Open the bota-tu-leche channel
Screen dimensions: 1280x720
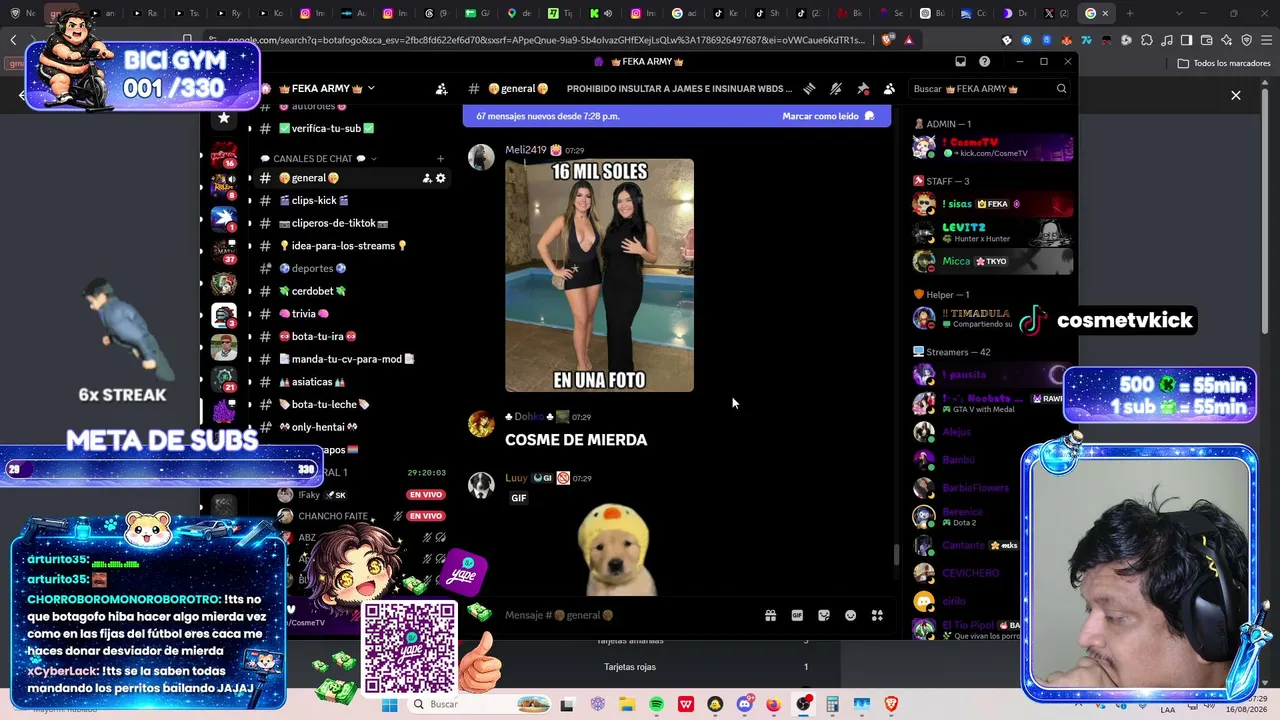(x=353, y=404)
